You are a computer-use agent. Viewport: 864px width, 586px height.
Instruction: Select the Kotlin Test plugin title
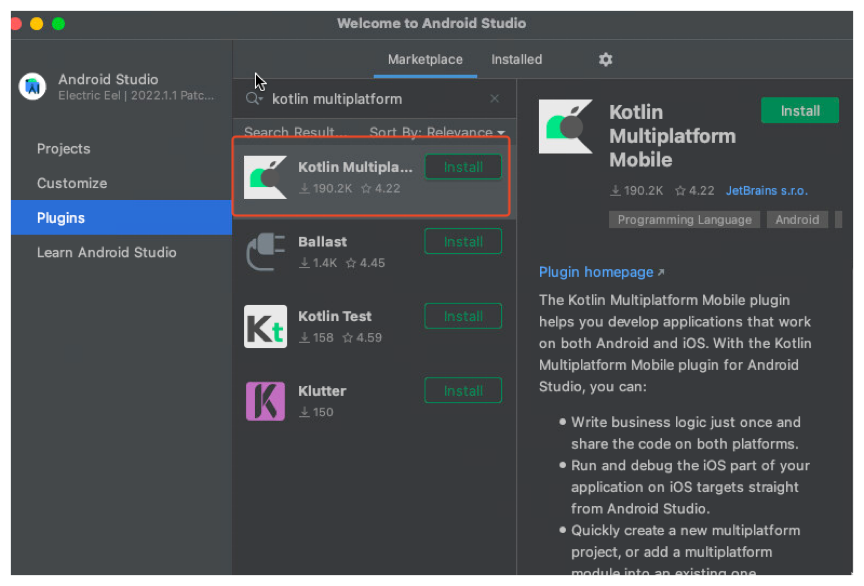[334, 316]
